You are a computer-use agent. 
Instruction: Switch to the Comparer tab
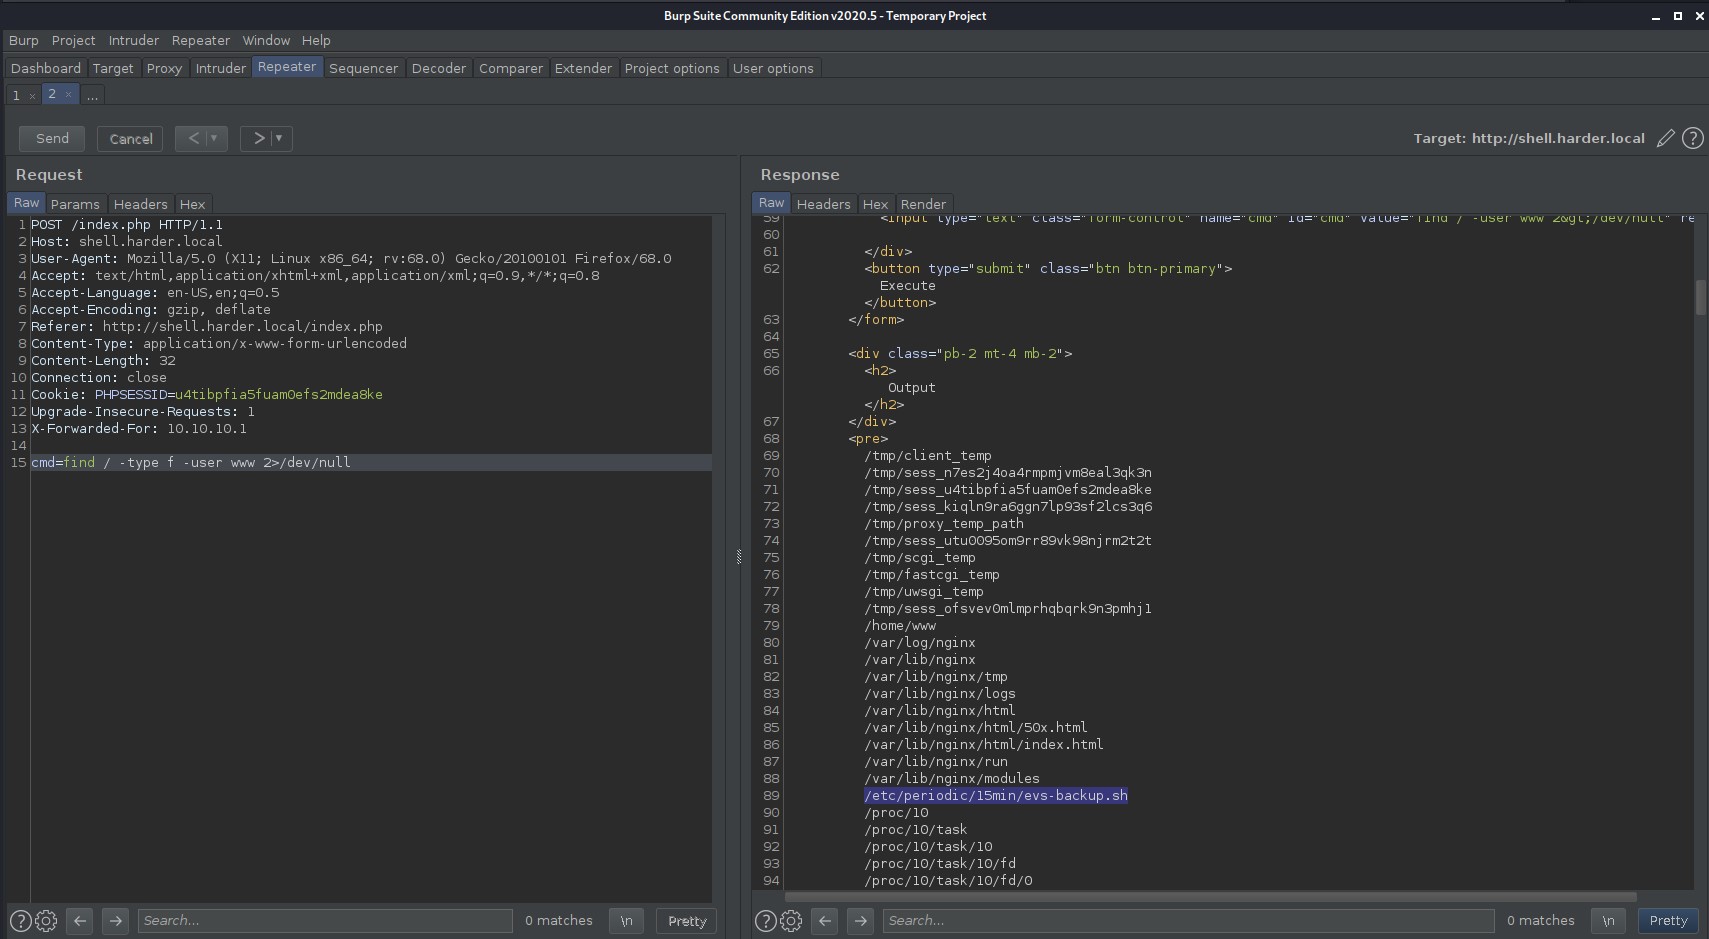click(511, 69)
